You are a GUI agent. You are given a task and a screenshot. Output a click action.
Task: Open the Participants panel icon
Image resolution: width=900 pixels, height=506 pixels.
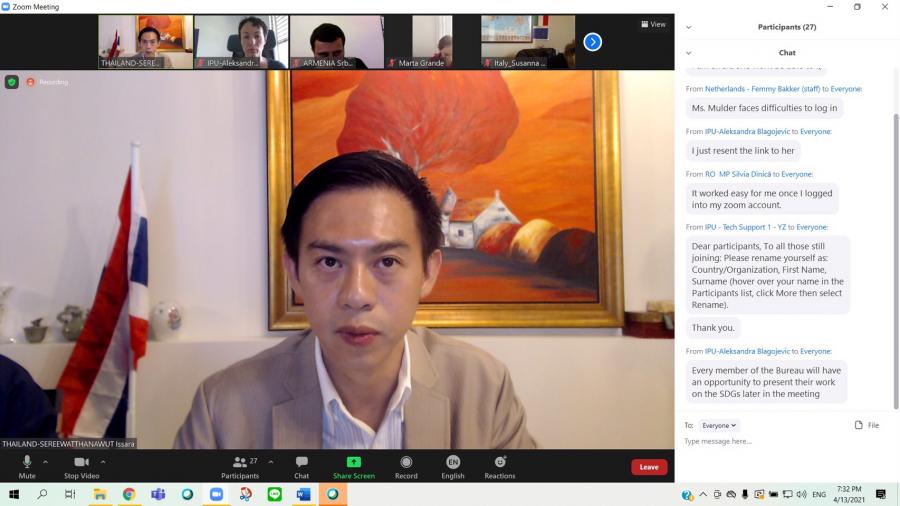(240, 462)
